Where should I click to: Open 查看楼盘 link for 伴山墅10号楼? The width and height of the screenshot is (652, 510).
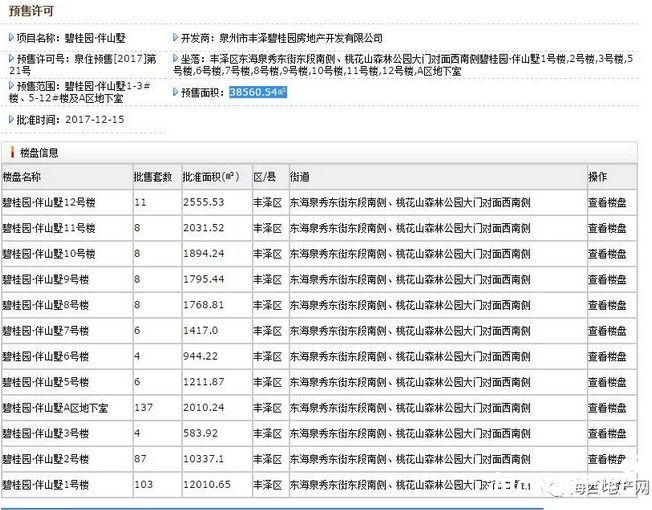(x=607, y=254)
